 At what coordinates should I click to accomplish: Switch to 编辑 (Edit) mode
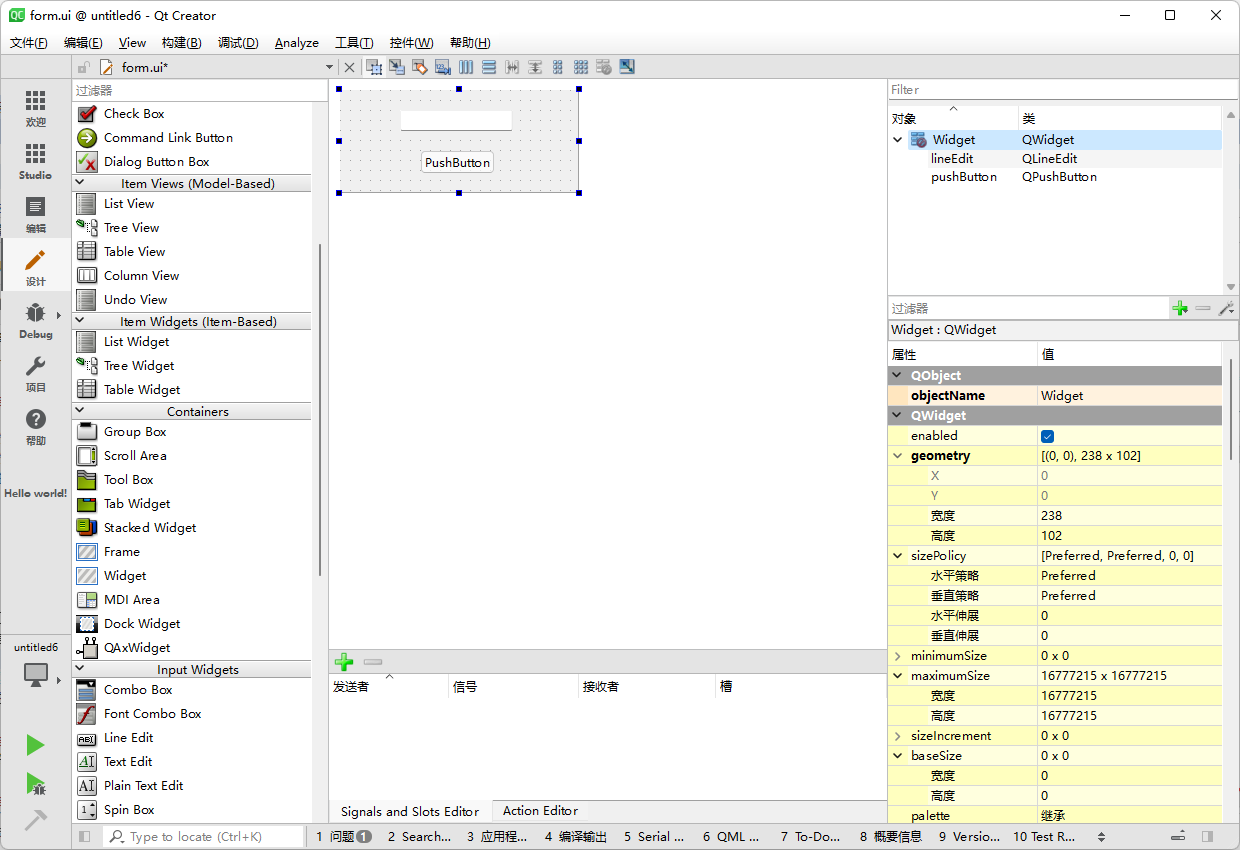[x=36, y=215]
